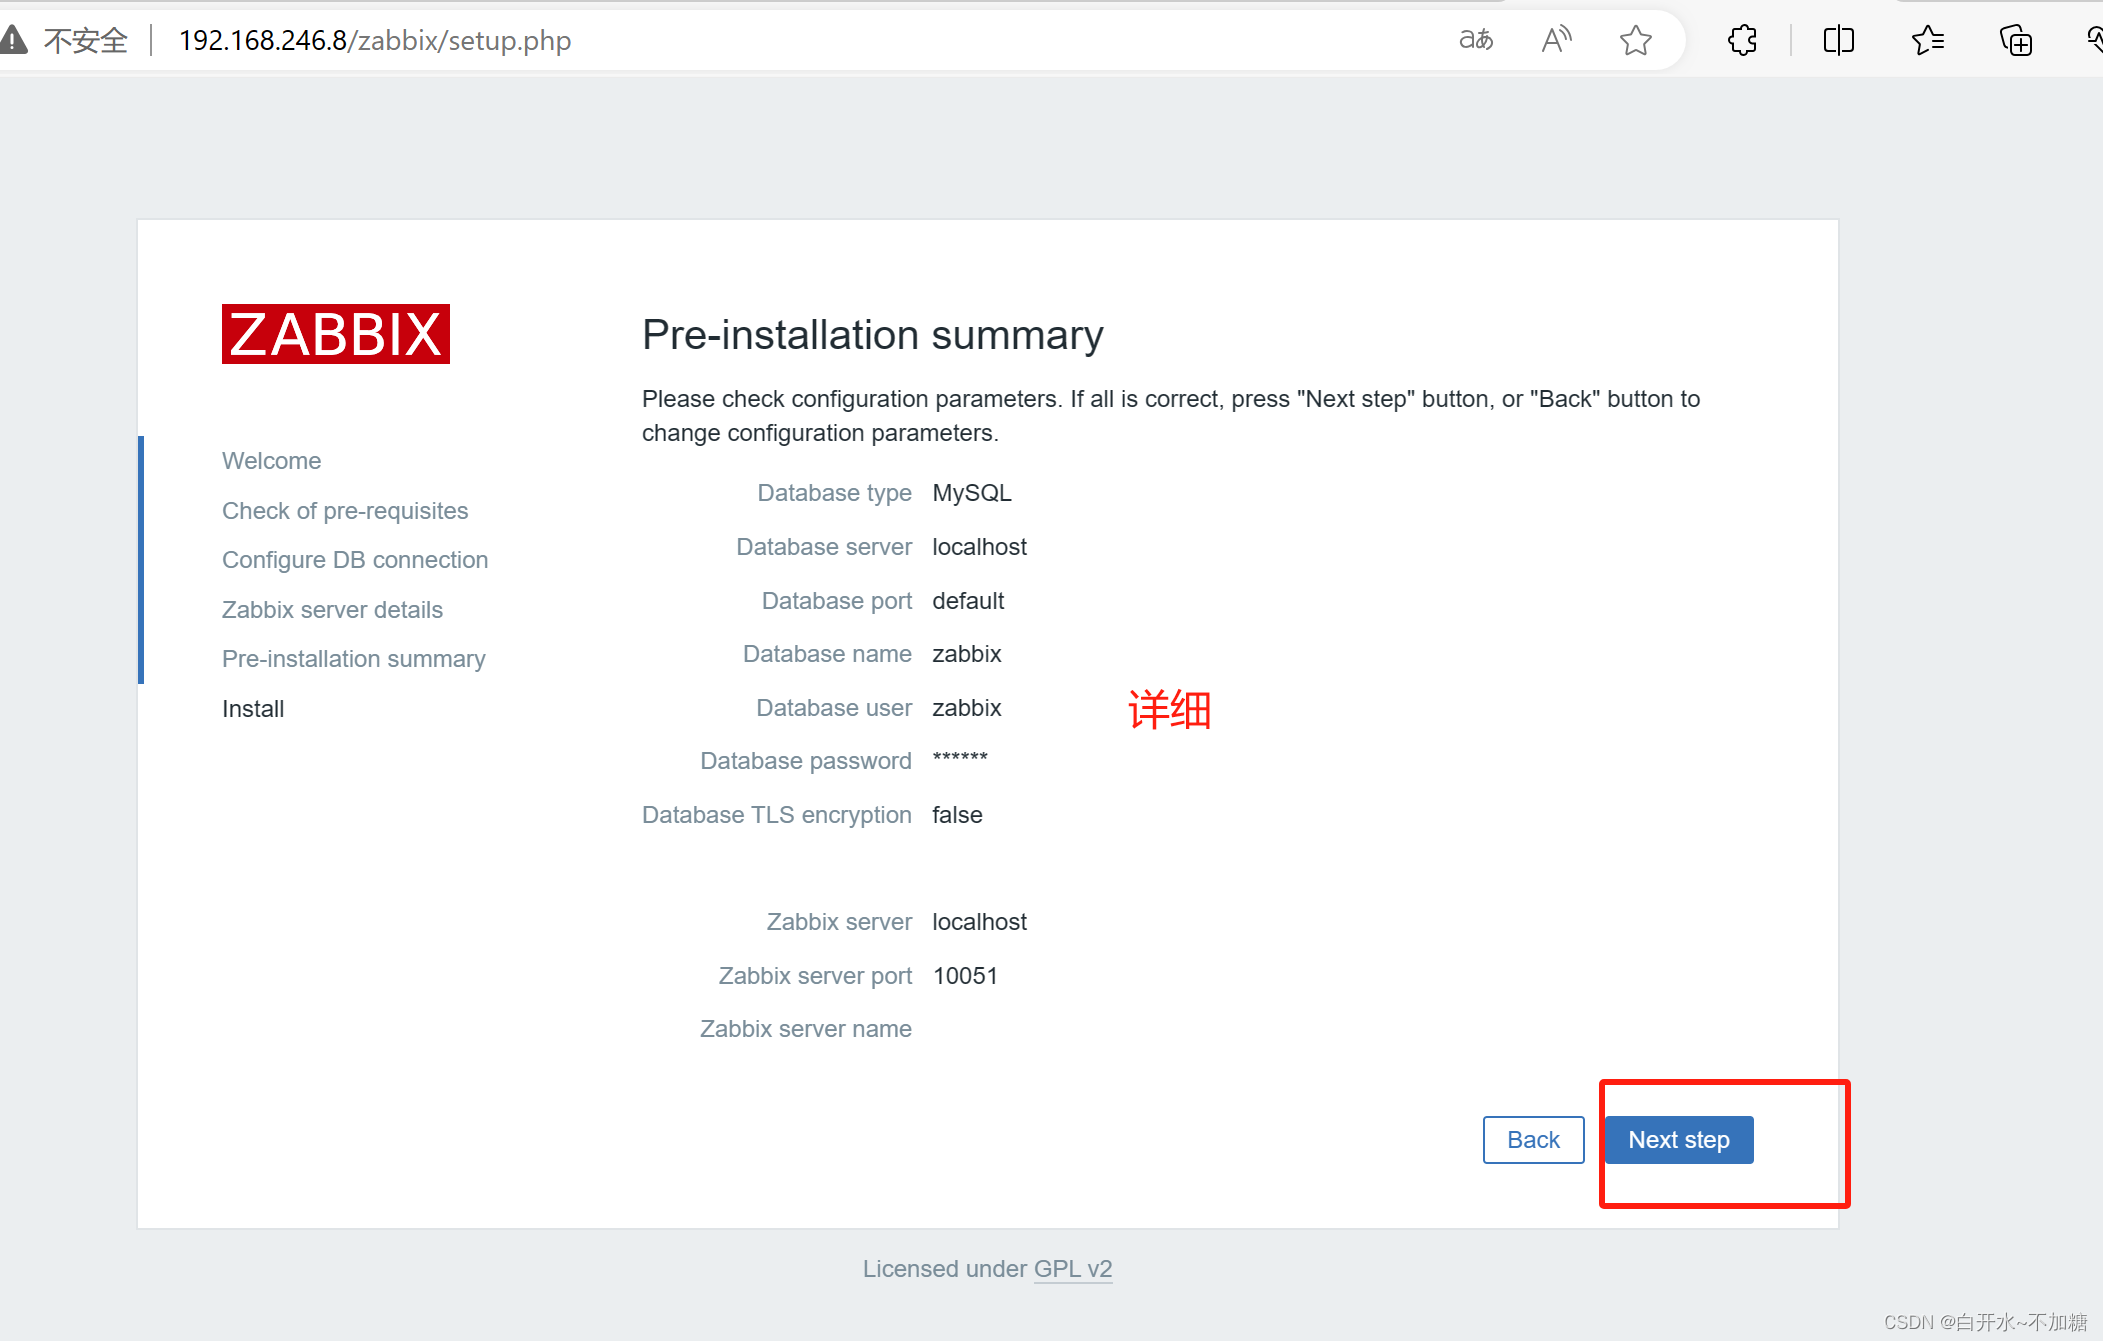Select the Welcome setup step
The image size is (2103, 1341).
point(271,461)
